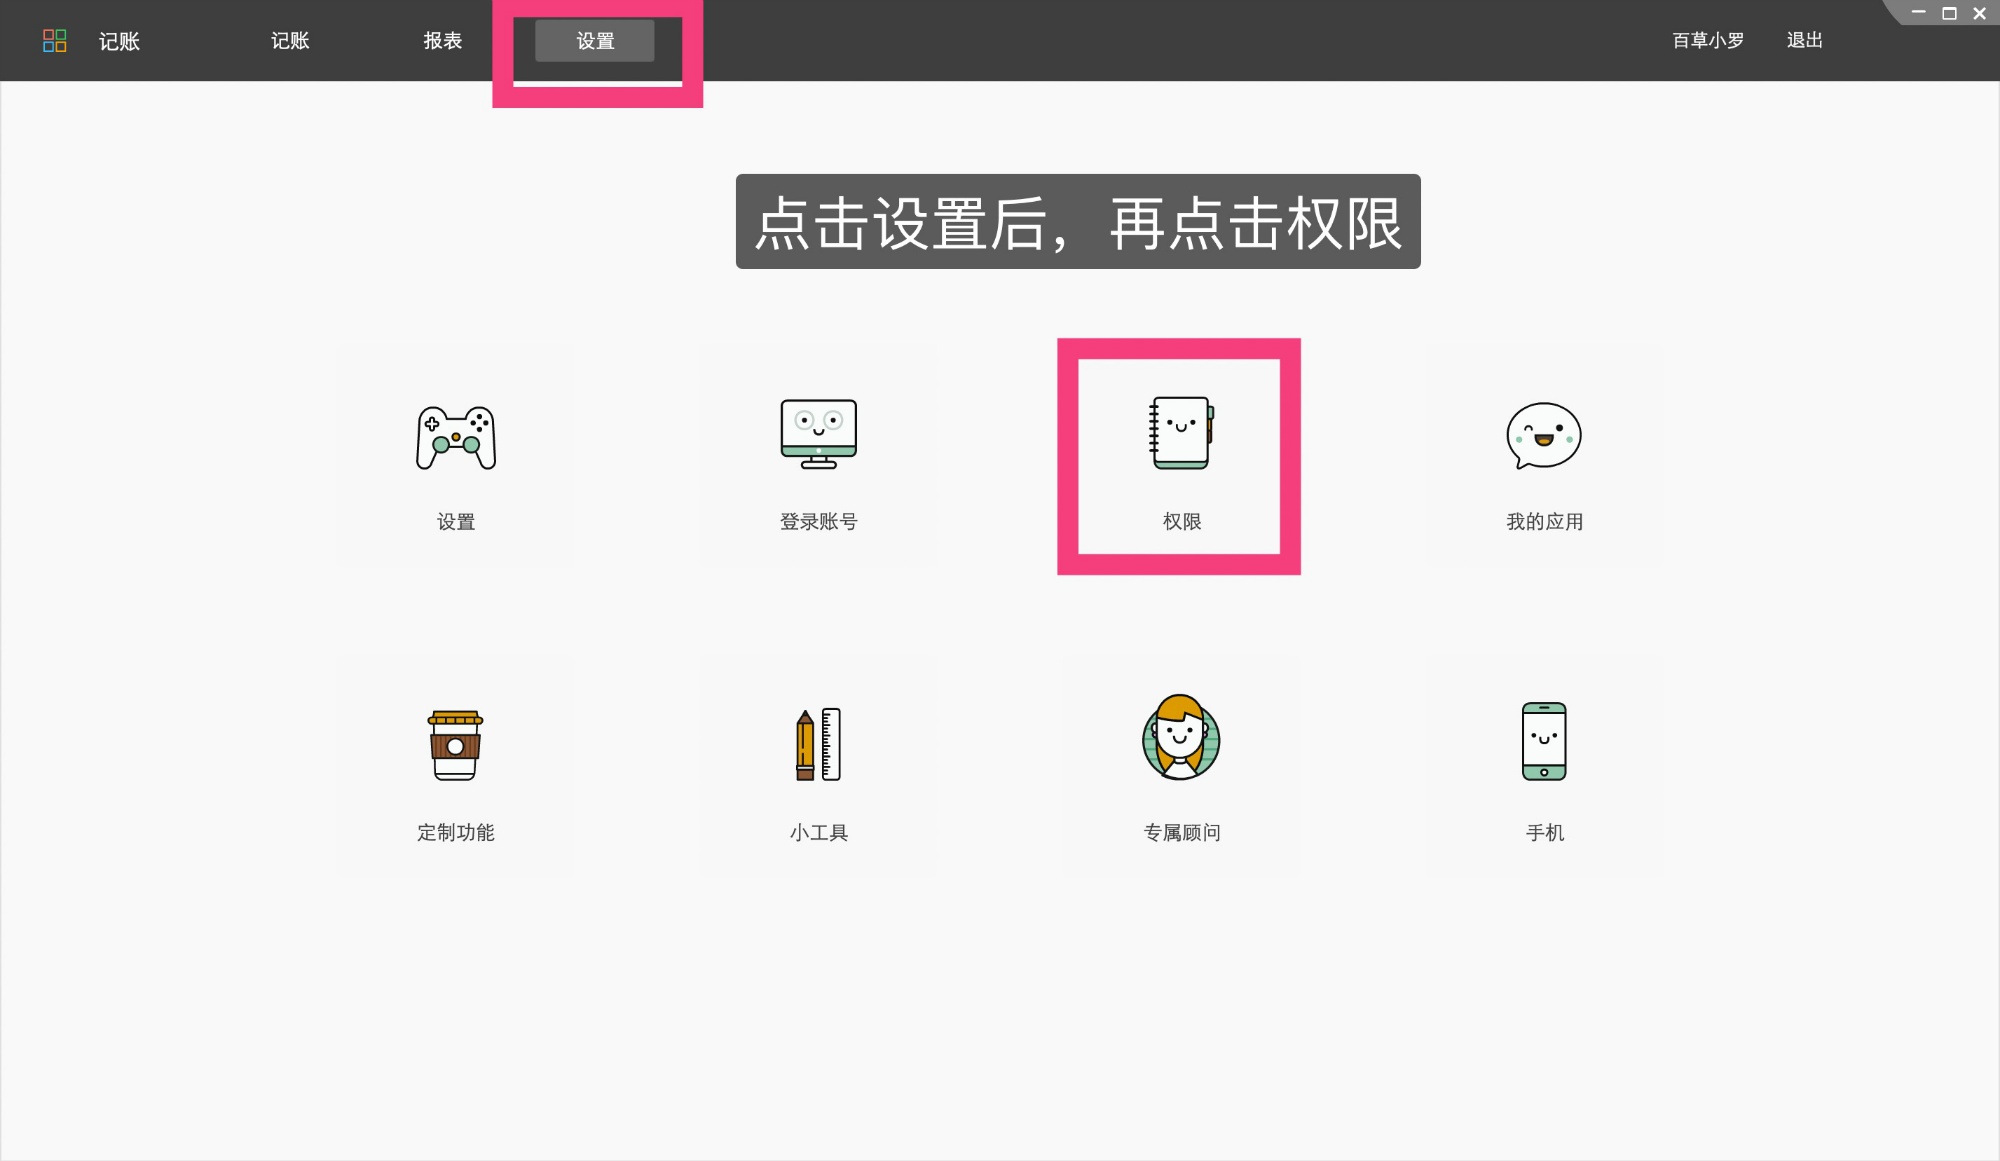Select the 小工具 pencil and ruler icon
The height and width of the screenshot is (1161, 2000).
pos(818,745)
